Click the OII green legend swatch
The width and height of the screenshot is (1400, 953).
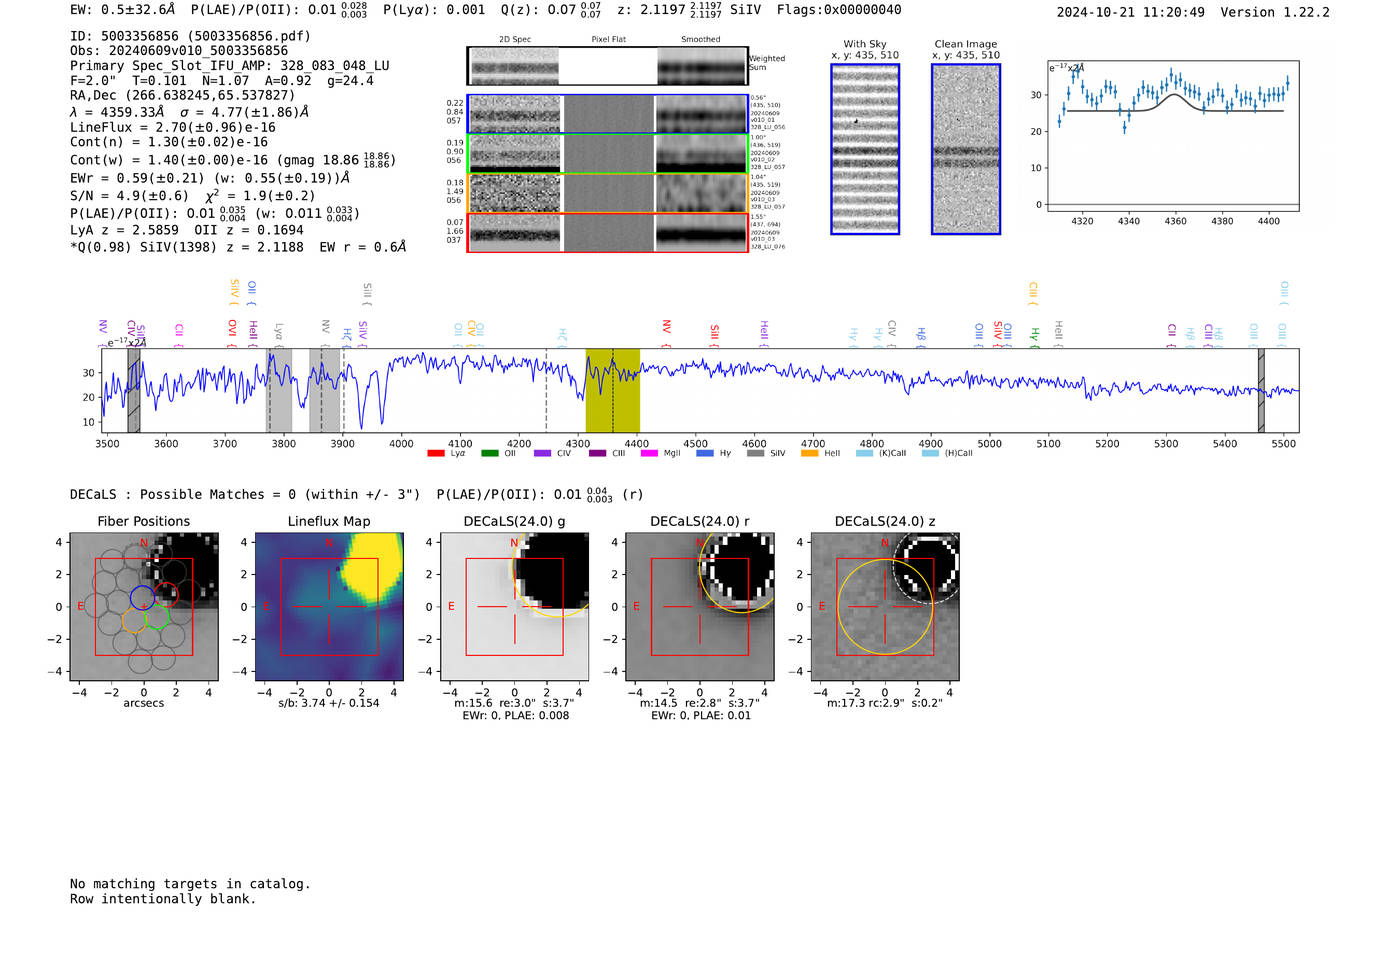click(489, 453)
